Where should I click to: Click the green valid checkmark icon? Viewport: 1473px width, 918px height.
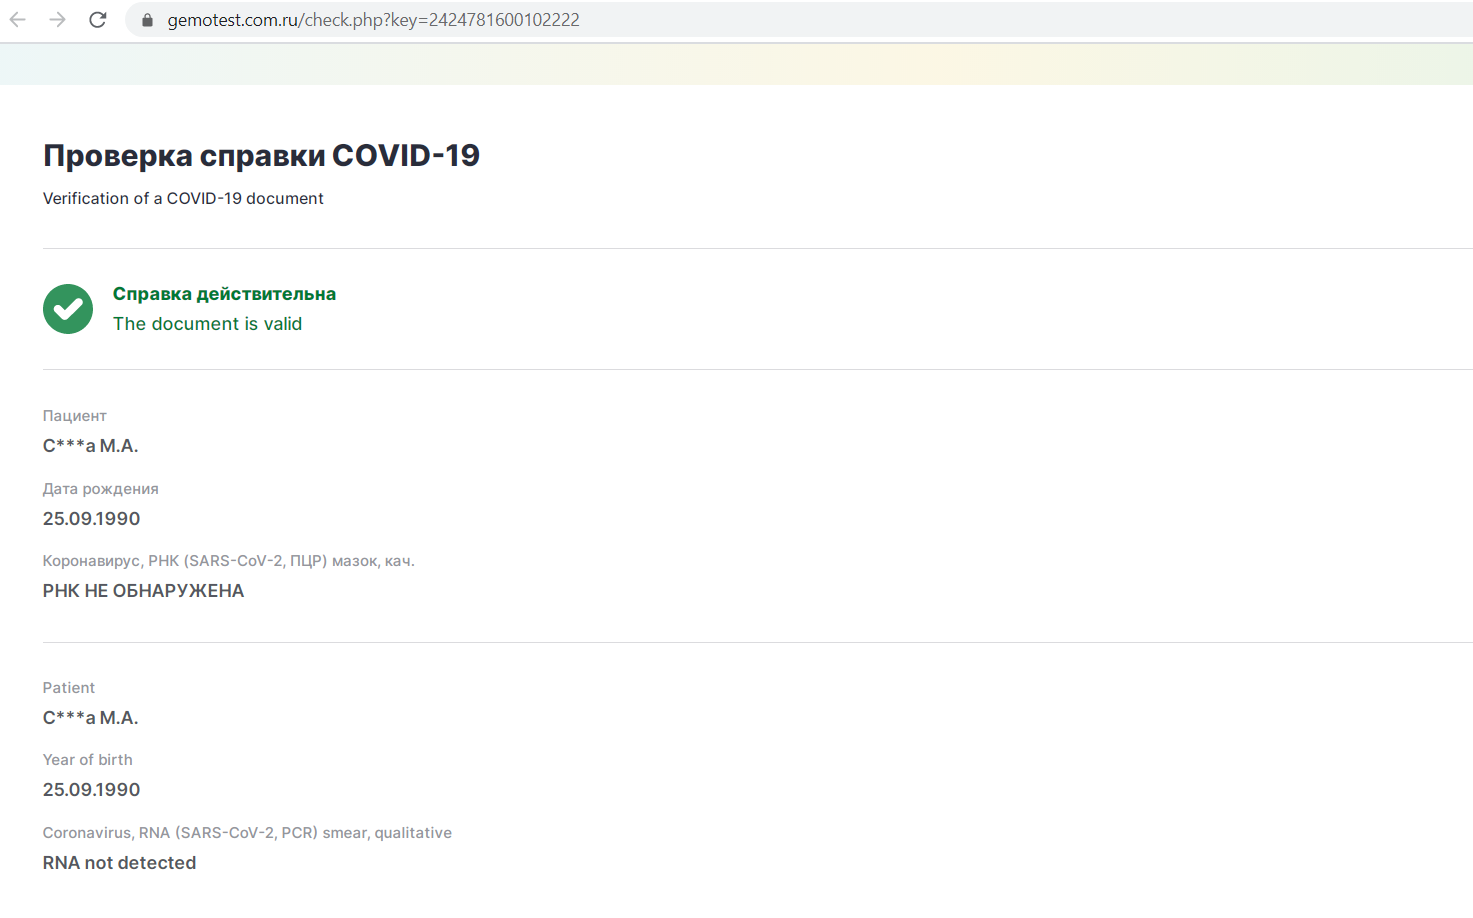68,309
